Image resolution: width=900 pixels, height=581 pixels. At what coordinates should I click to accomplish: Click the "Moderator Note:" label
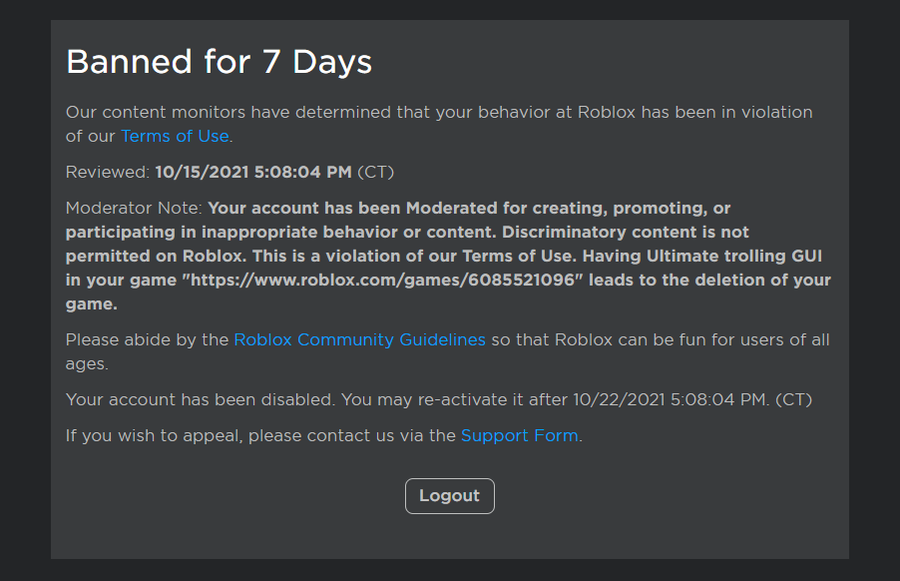coord(134,208)
